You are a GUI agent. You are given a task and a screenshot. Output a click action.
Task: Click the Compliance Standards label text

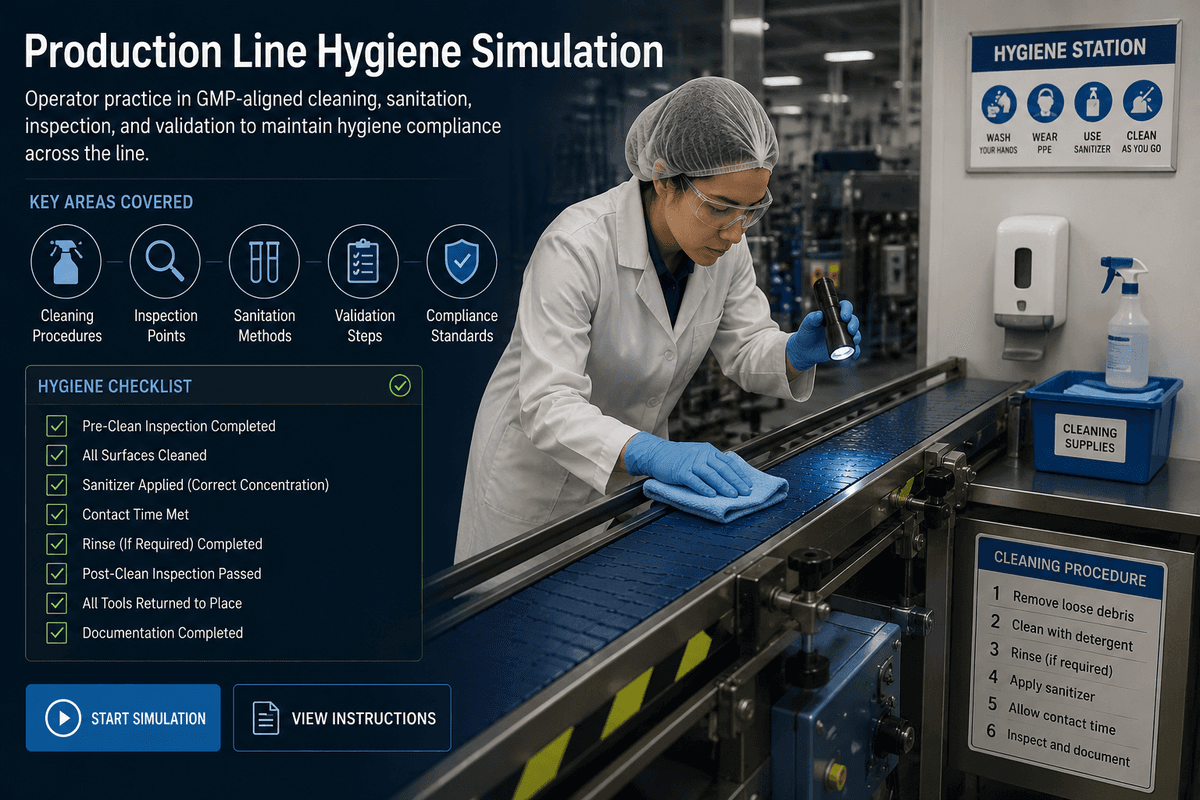(462, 326)
